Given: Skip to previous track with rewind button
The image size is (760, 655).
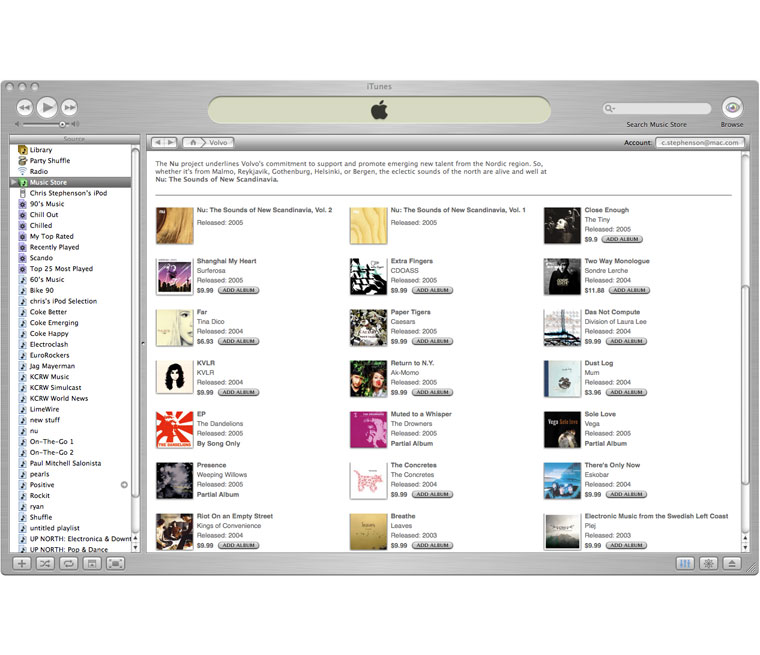Looking at the screenshot, I should pos(25,108).
